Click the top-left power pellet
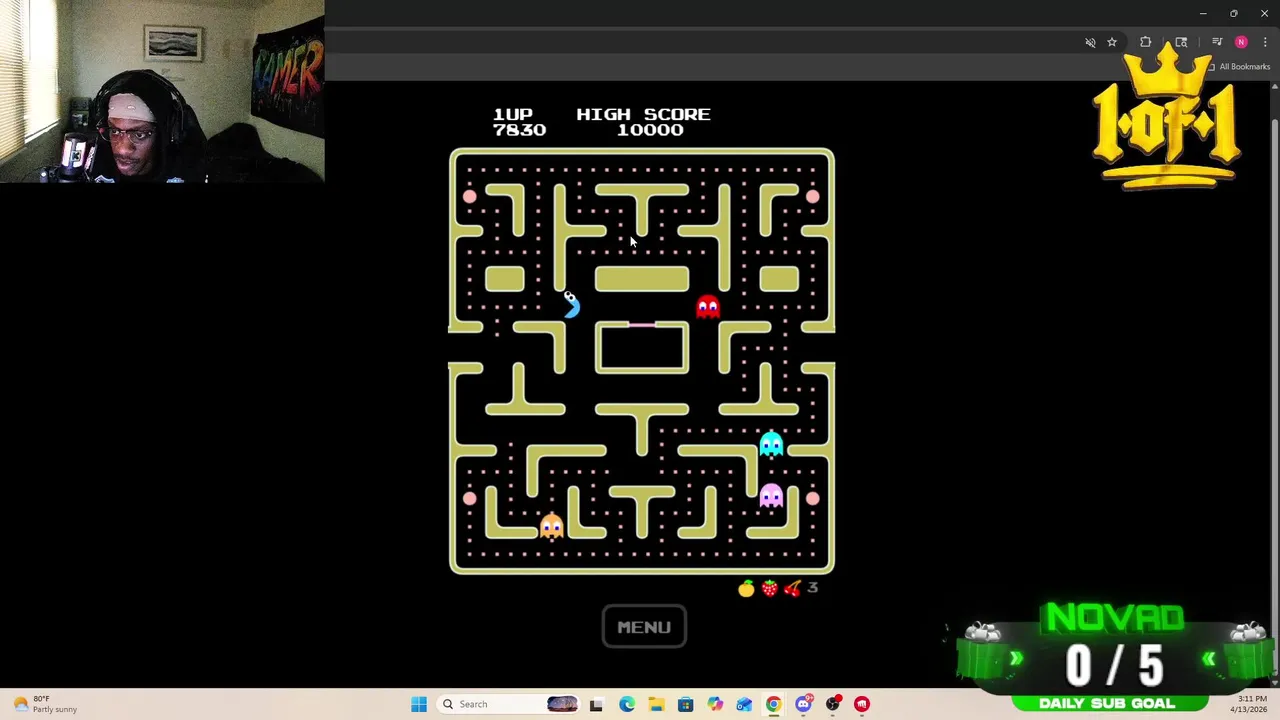This screenshot has height=720, width=1280. 470,197
